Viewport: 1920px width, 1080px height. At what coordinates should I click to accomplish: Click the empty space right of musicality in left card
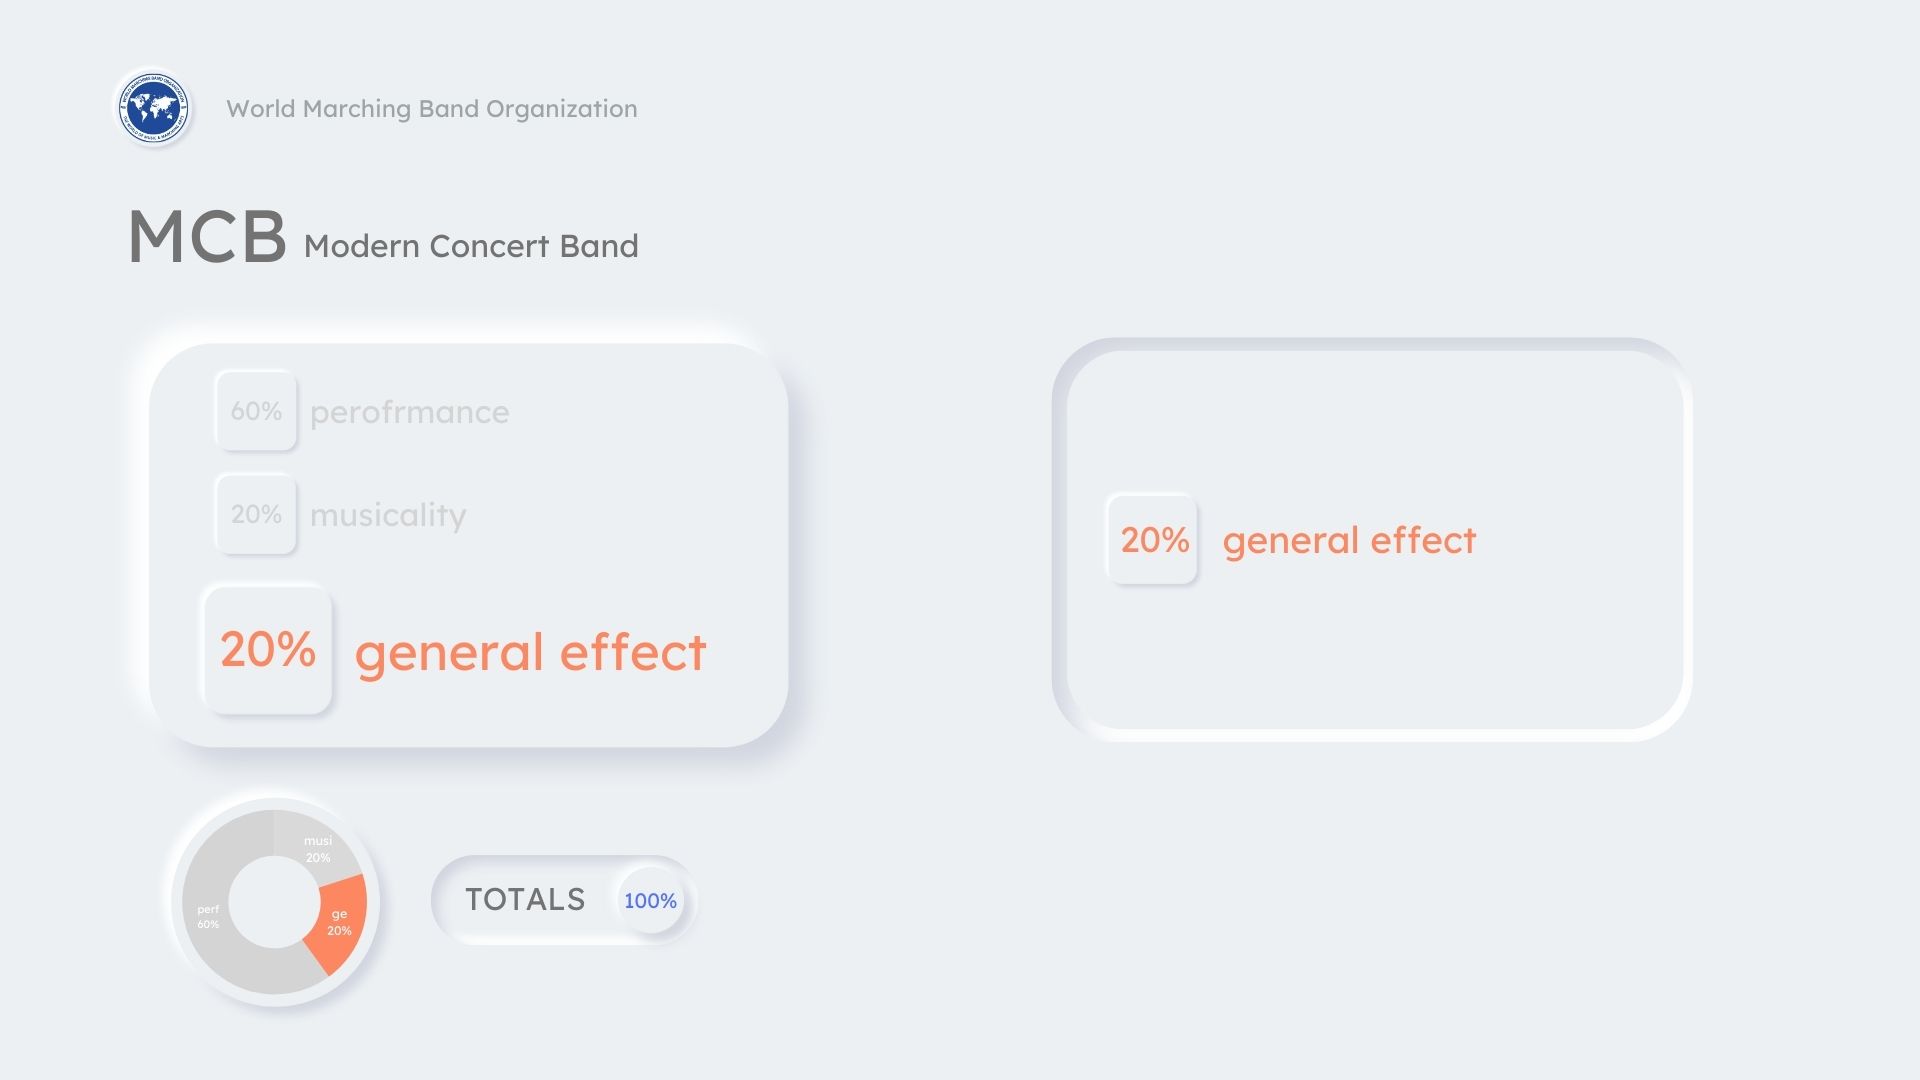(620, 515)
